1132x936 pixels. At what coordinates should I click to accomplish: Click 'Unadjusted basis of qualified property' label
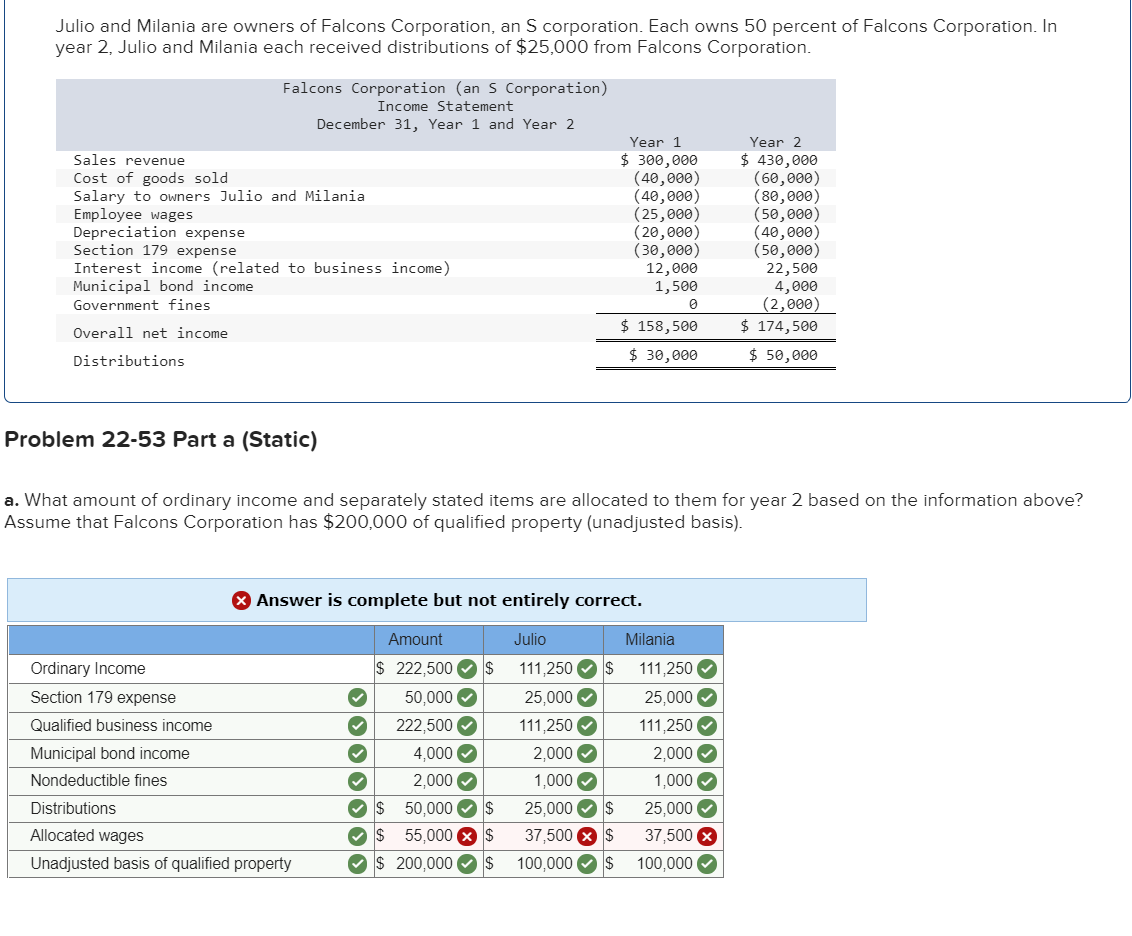[161, 864]
